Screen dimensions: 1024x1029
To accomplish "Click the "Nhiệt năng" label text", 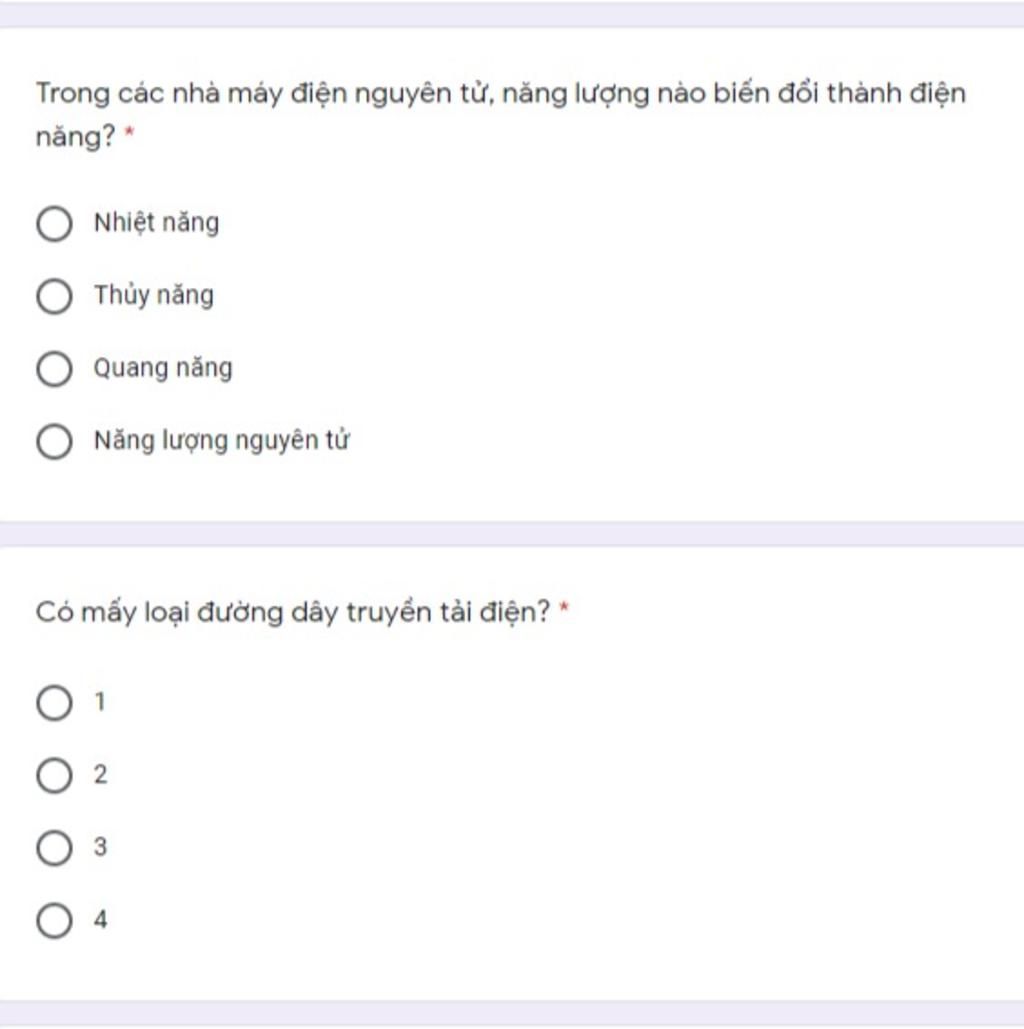I will pos(156,222).
